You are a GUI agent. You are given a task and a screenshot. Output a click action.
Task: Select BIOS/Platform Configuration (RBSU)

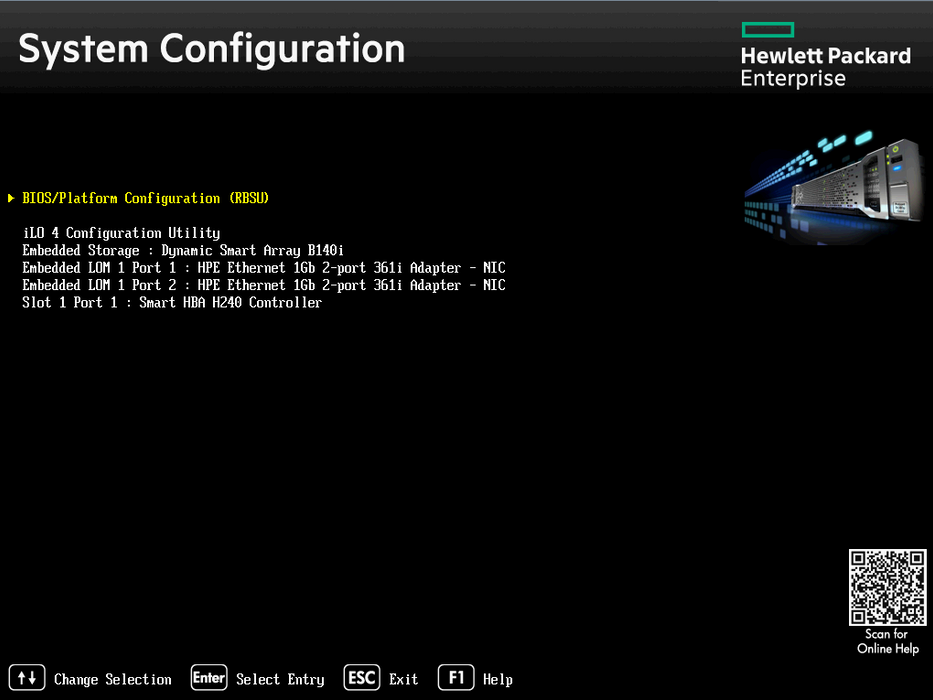click(x=145, y=198)
